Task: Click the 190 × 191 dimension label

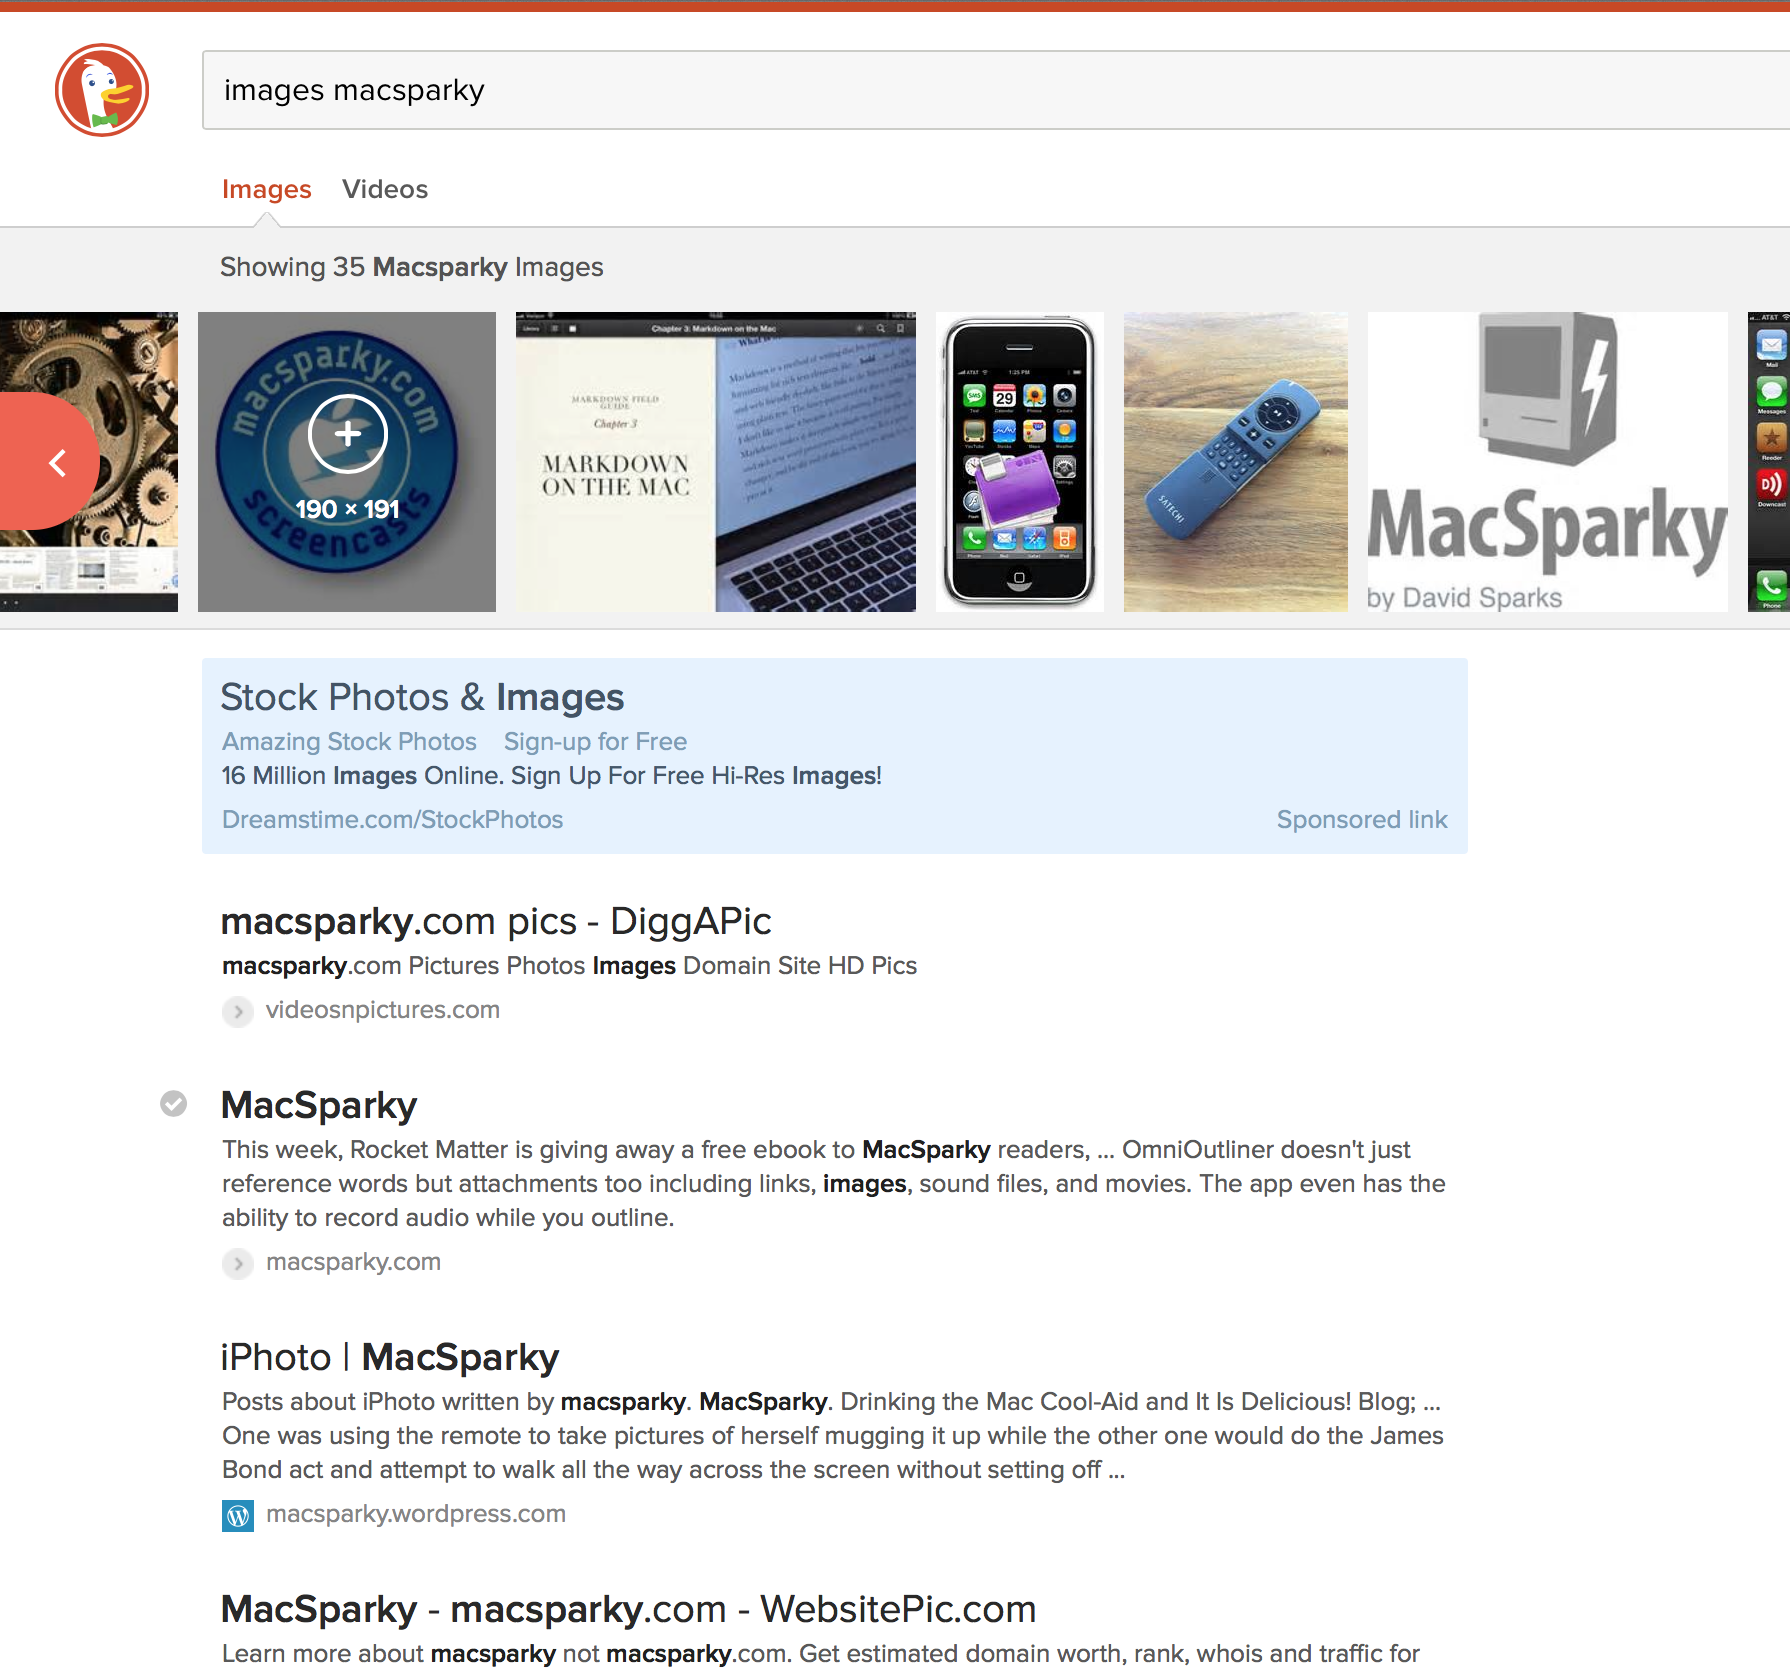Action: click(347, 509)
